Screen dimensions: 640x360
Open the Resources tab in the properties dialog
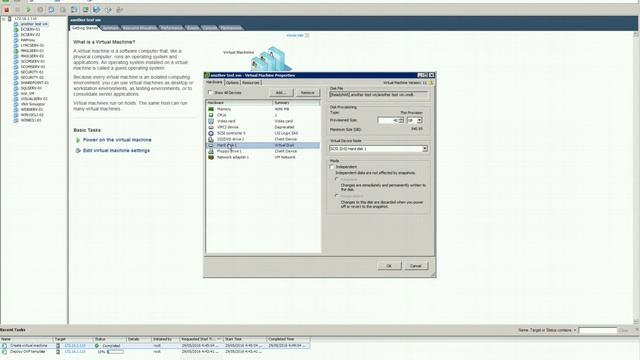pos(251,82)
